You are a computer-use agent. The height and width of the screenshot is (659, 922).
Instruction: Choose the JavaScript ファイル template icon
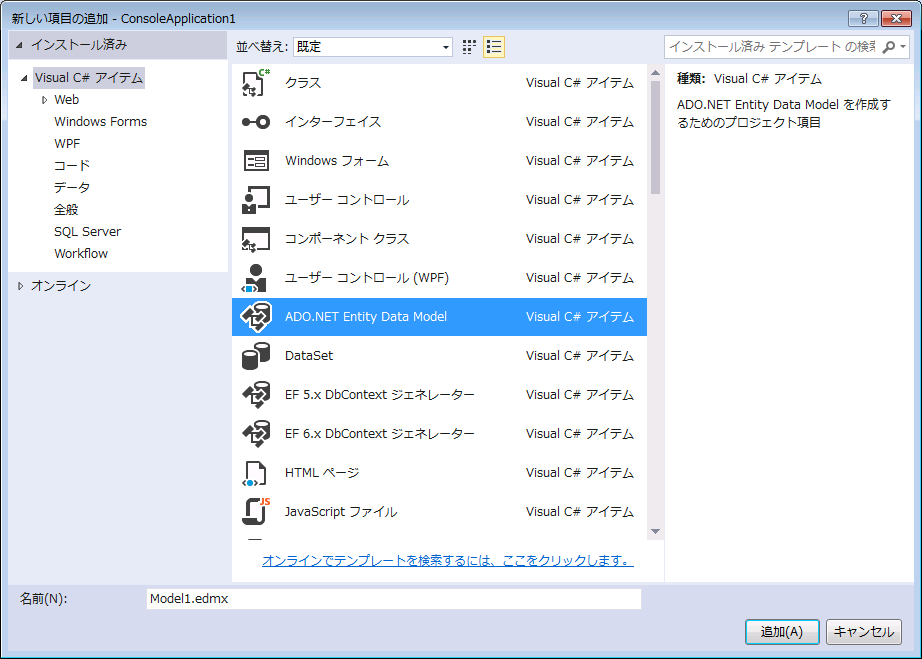[x=256, y=512]
